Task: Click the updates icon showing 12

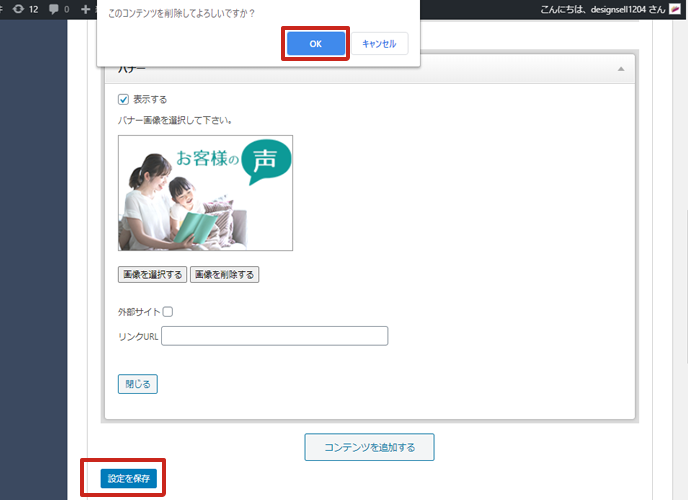Action: (18, 9)
